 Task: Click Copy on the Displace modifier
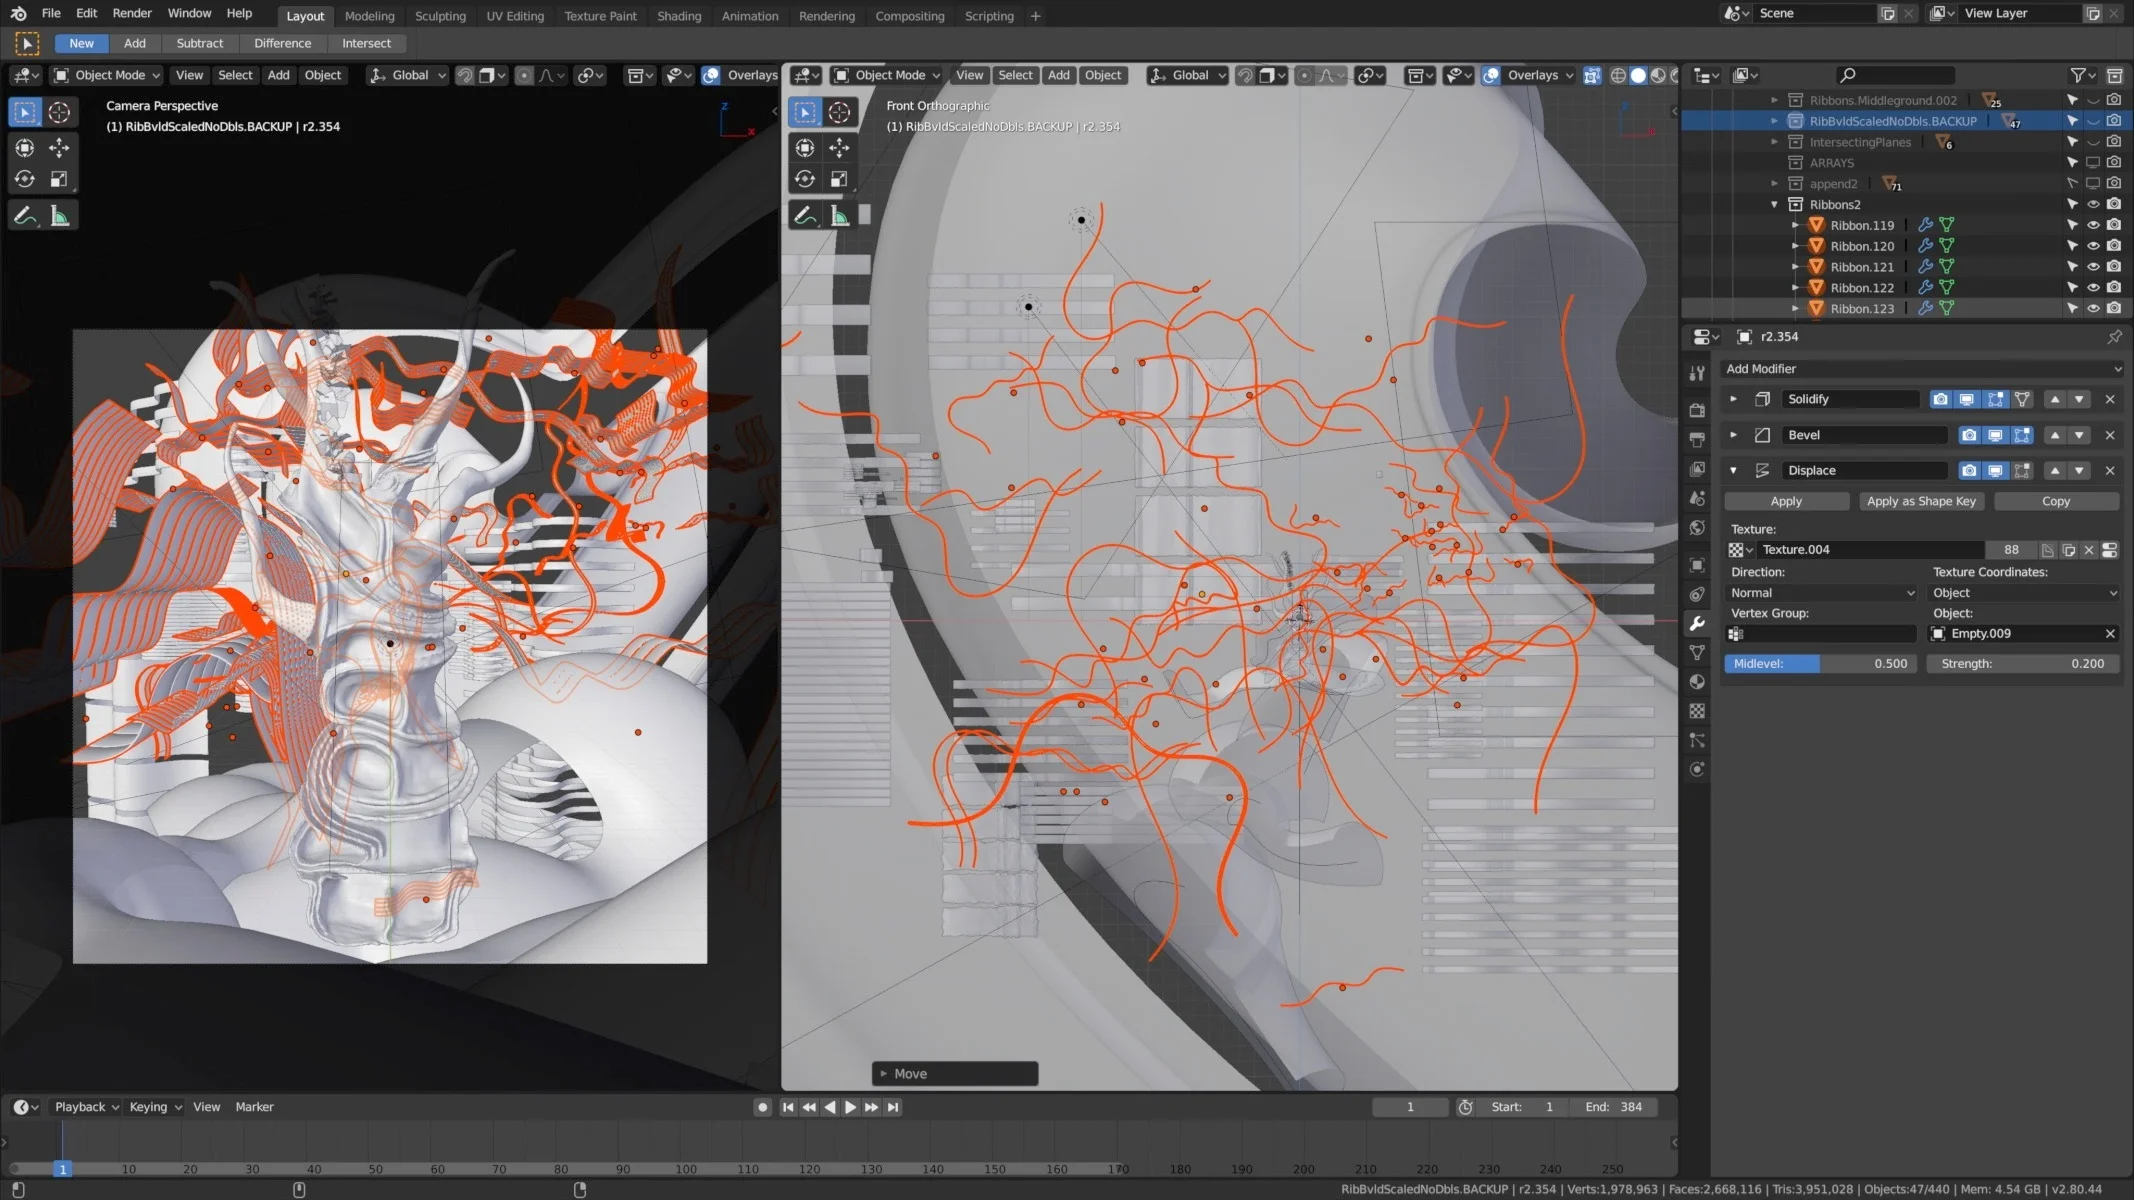pyautogui.click(x=2056, y=501)
